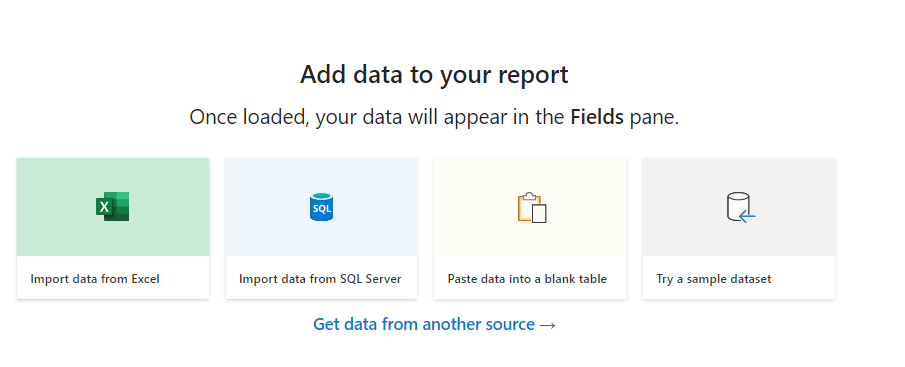
Task: Select the 'Paste data into a blank table' label
Action: pos(527,279)
